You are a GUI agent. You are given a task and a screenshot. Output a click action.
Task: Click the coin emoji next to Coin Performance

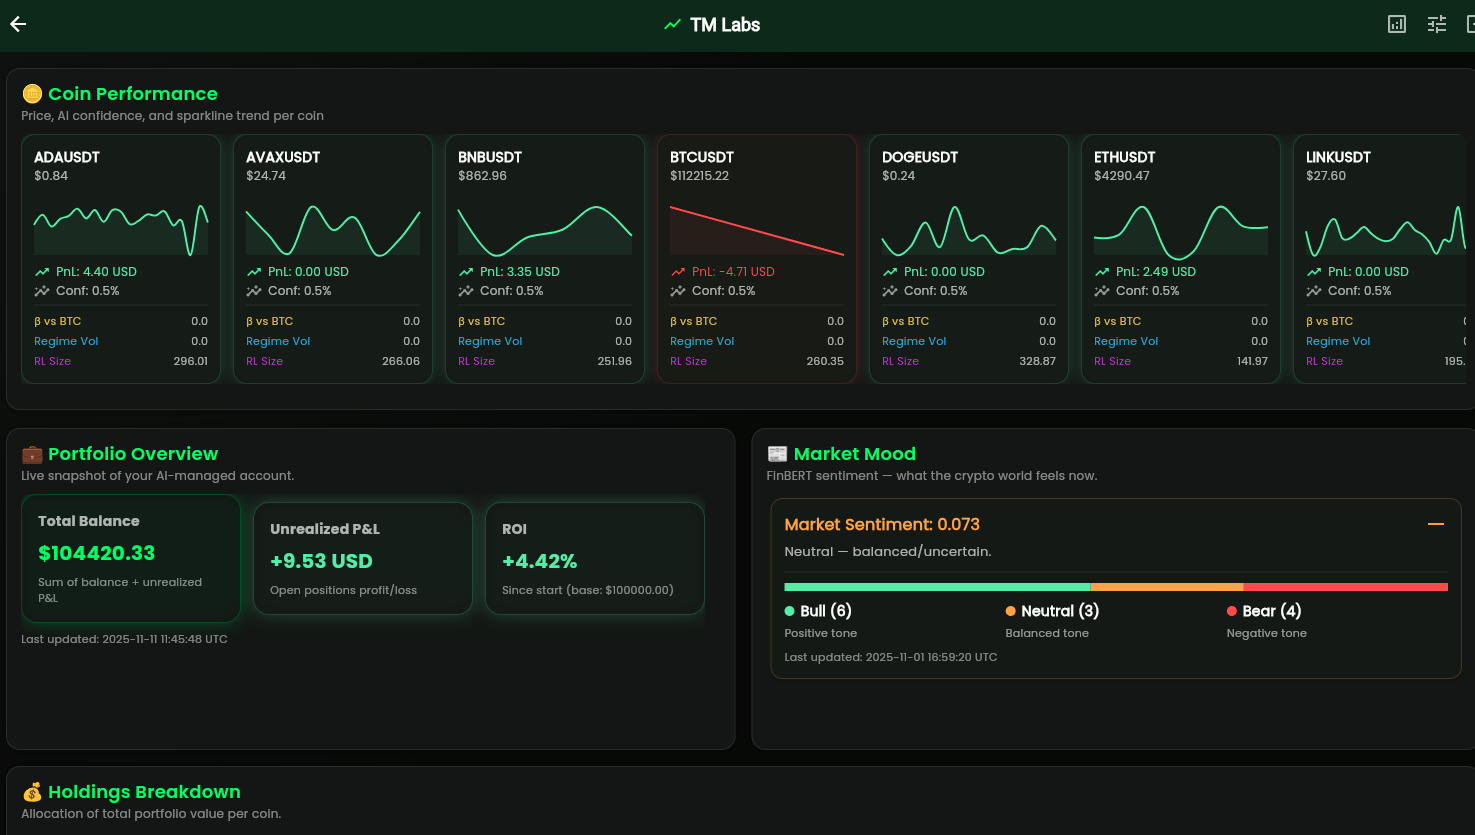click(x=32, y=93)
